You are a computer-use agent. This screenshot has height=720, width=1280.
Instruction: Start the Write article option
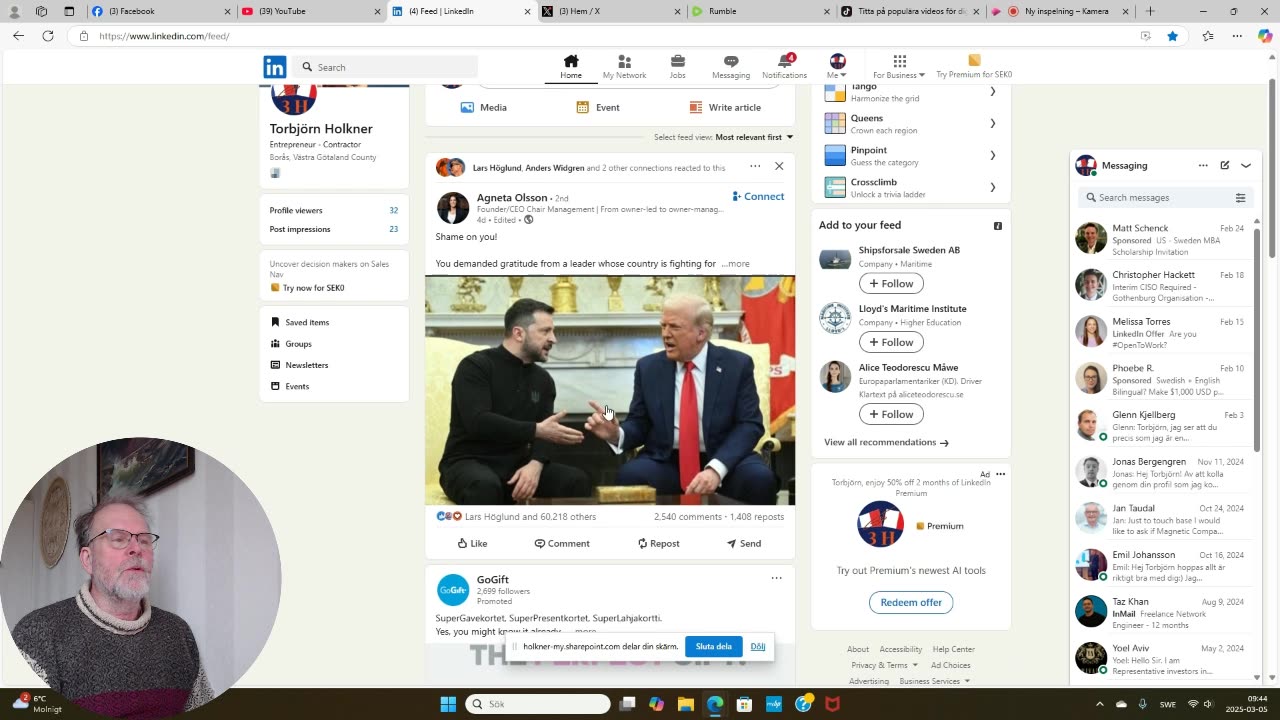click(x=725, y=107)
